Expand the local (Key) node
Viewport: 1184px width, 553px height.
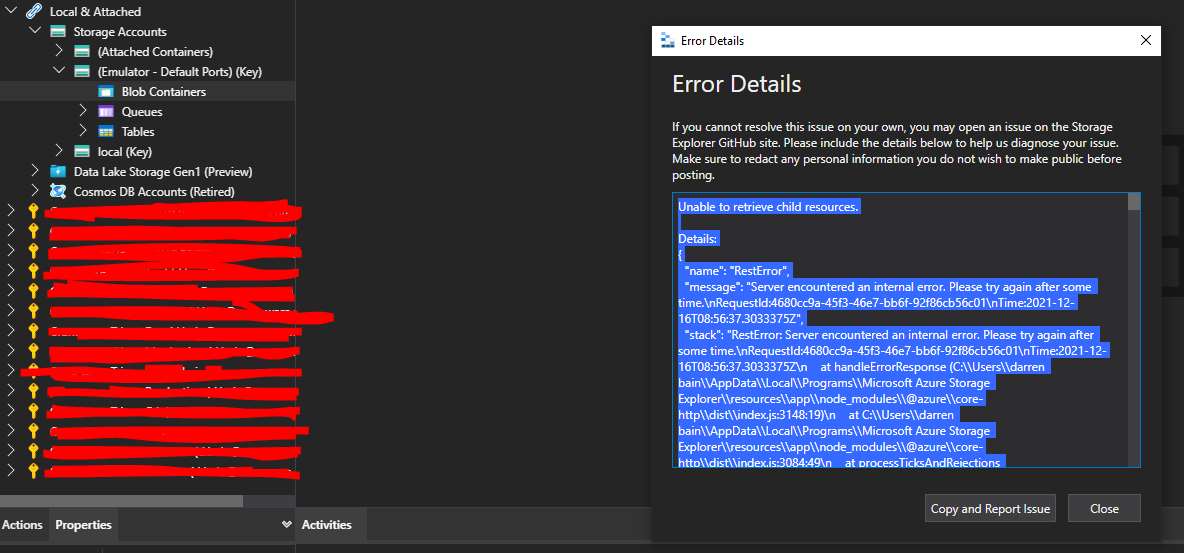[59, 151]
